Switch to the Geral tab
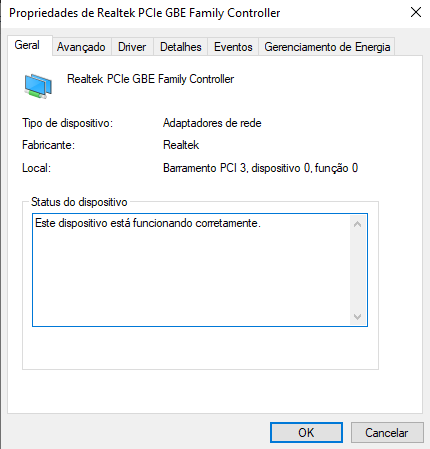This screenshot has height=449, width=430. pyautogui.click(x=27, y=45)
